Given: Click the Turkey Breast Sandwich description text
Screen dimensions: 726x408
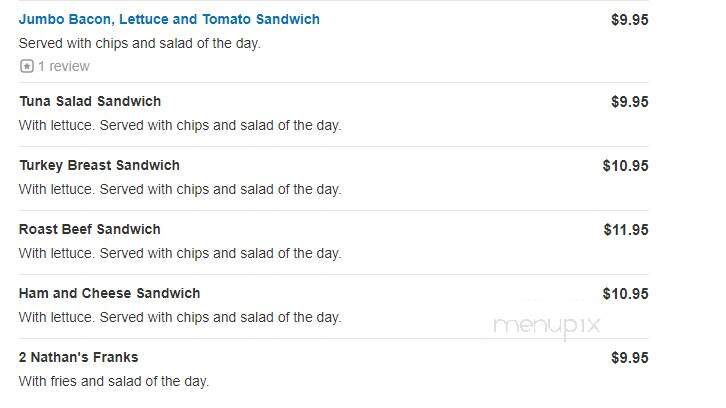Looking at the screenshot, I should [x=180, y=189].
